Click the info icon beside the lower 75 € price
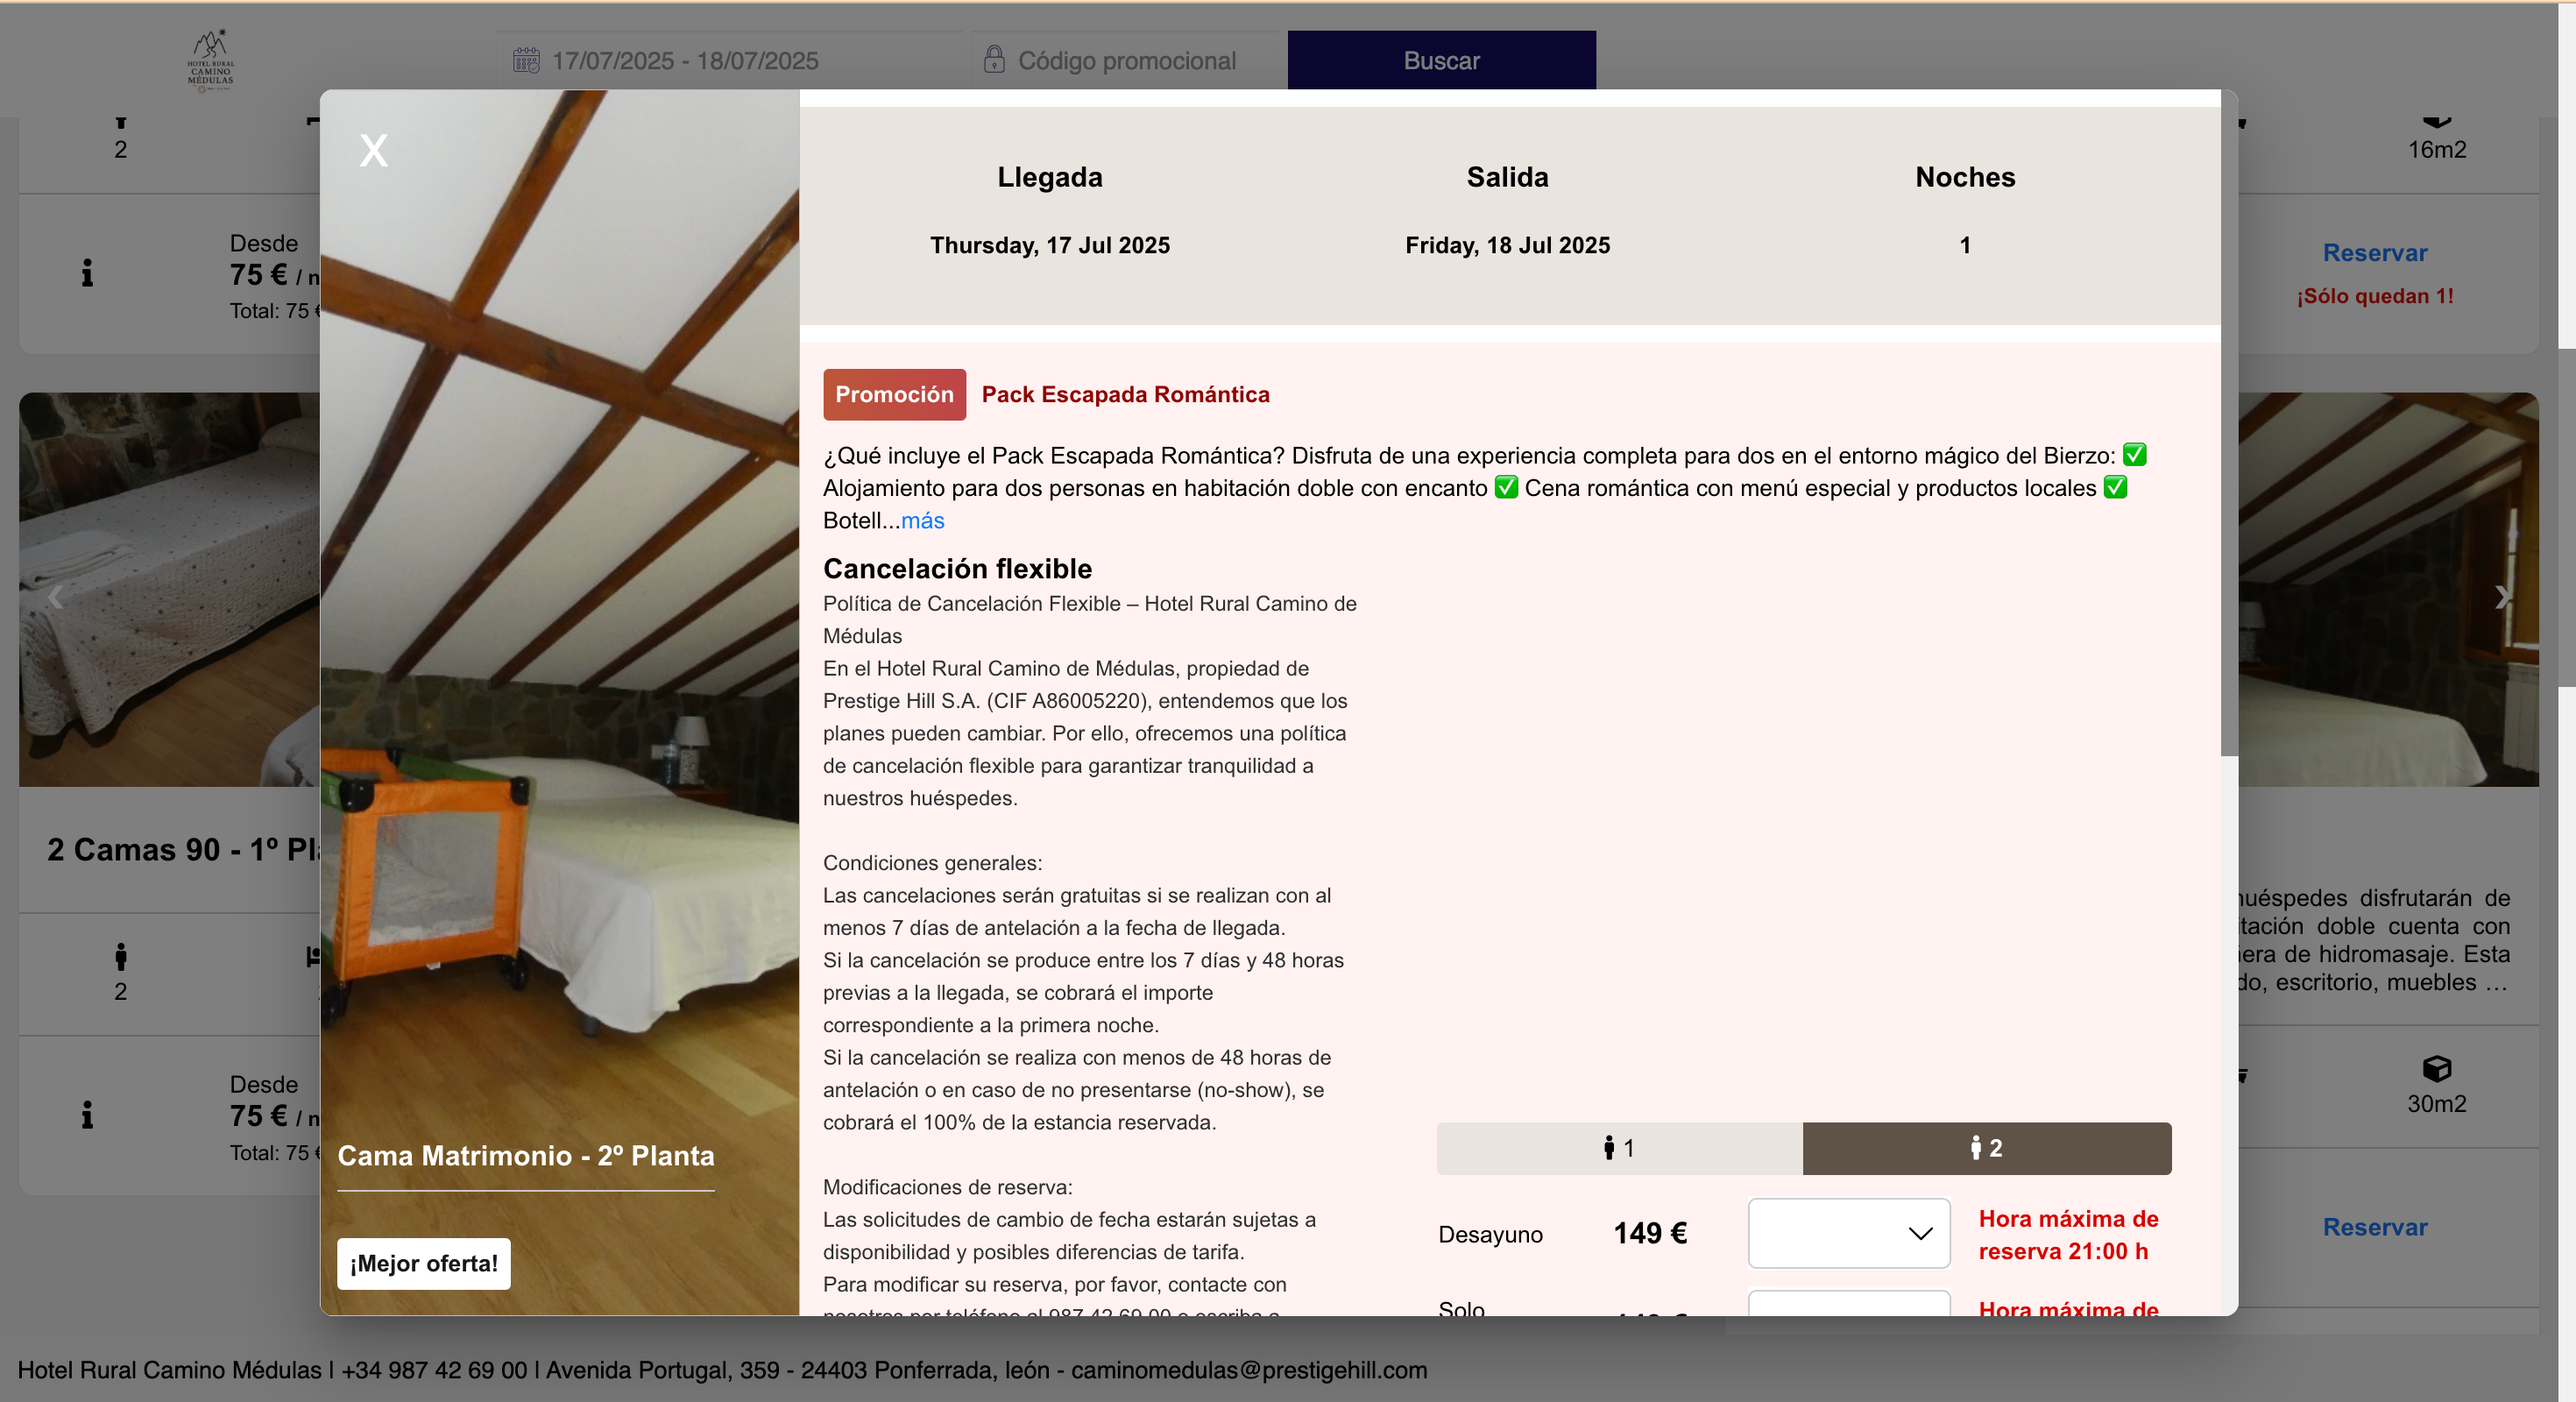The image size is (2576, 1402). pyautogui.click(x=88, y=1114)
